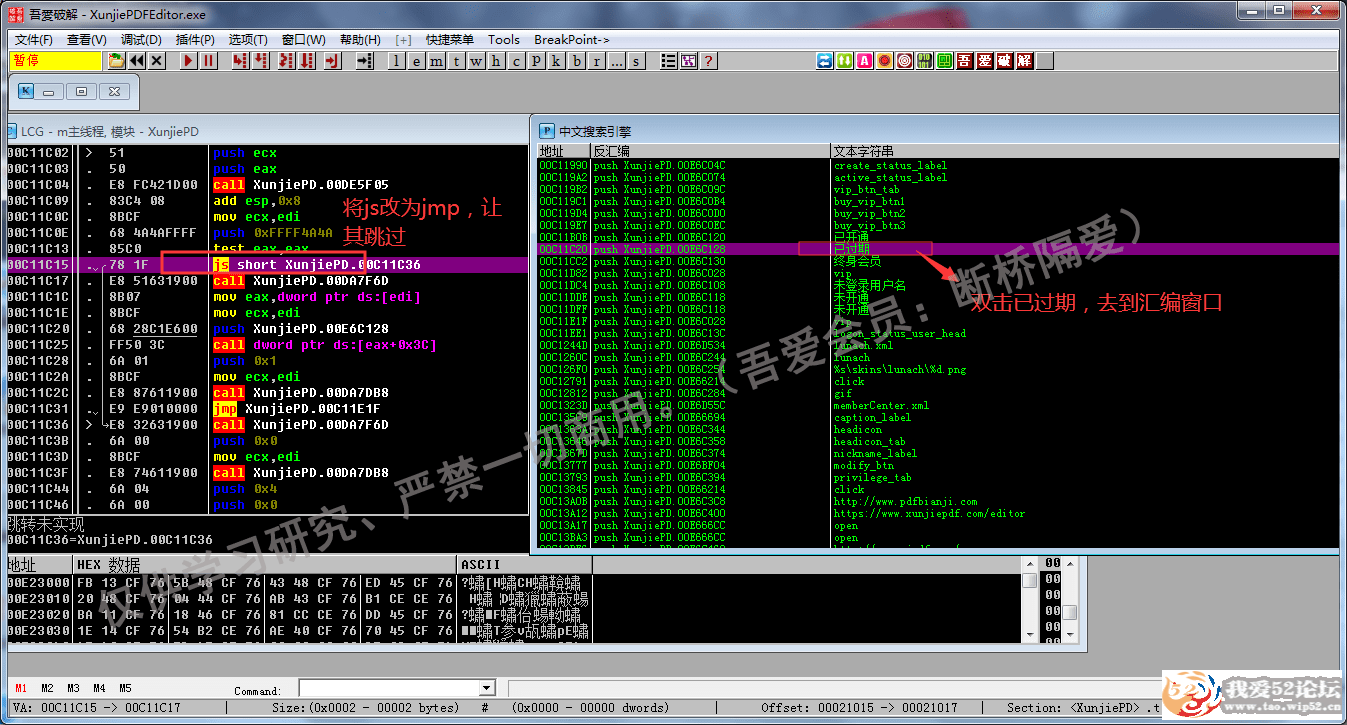Switch to the M3 memory tab
Screen dimensions: 1347x725
73,689
